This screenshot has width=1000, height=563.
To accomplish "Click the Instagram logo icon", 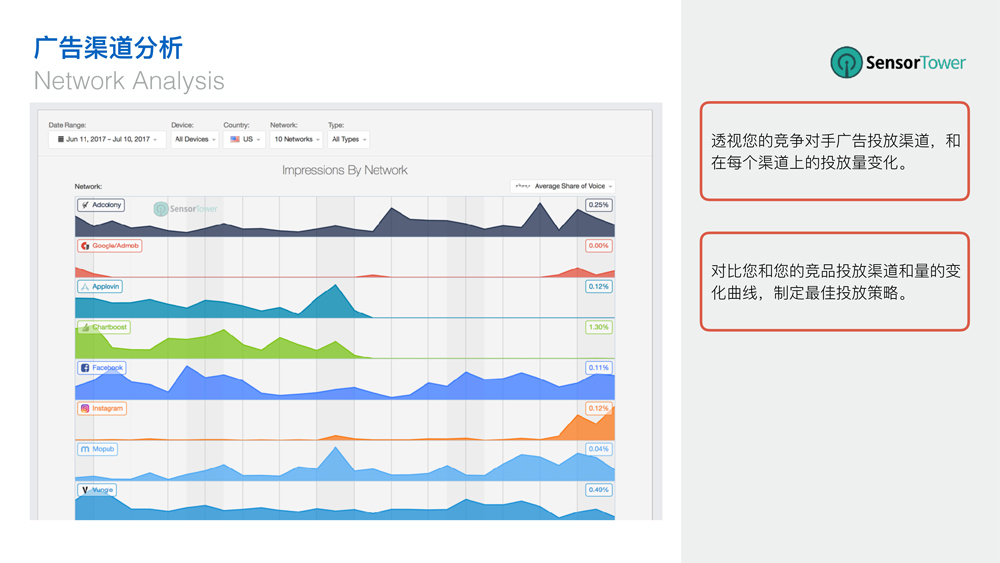I will [x=85, y=409].
